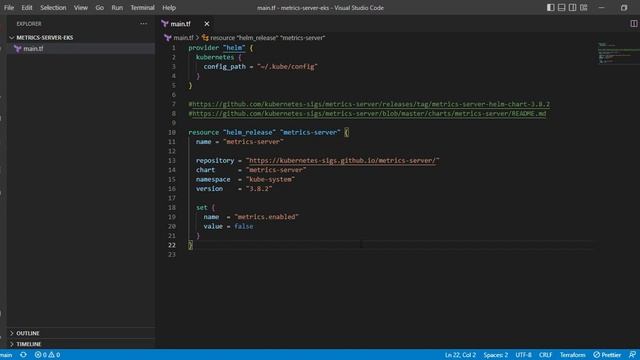The width and height of the screenshot is (640, 360).
Task: Close the main.tf tab
Action: [207, 24]
